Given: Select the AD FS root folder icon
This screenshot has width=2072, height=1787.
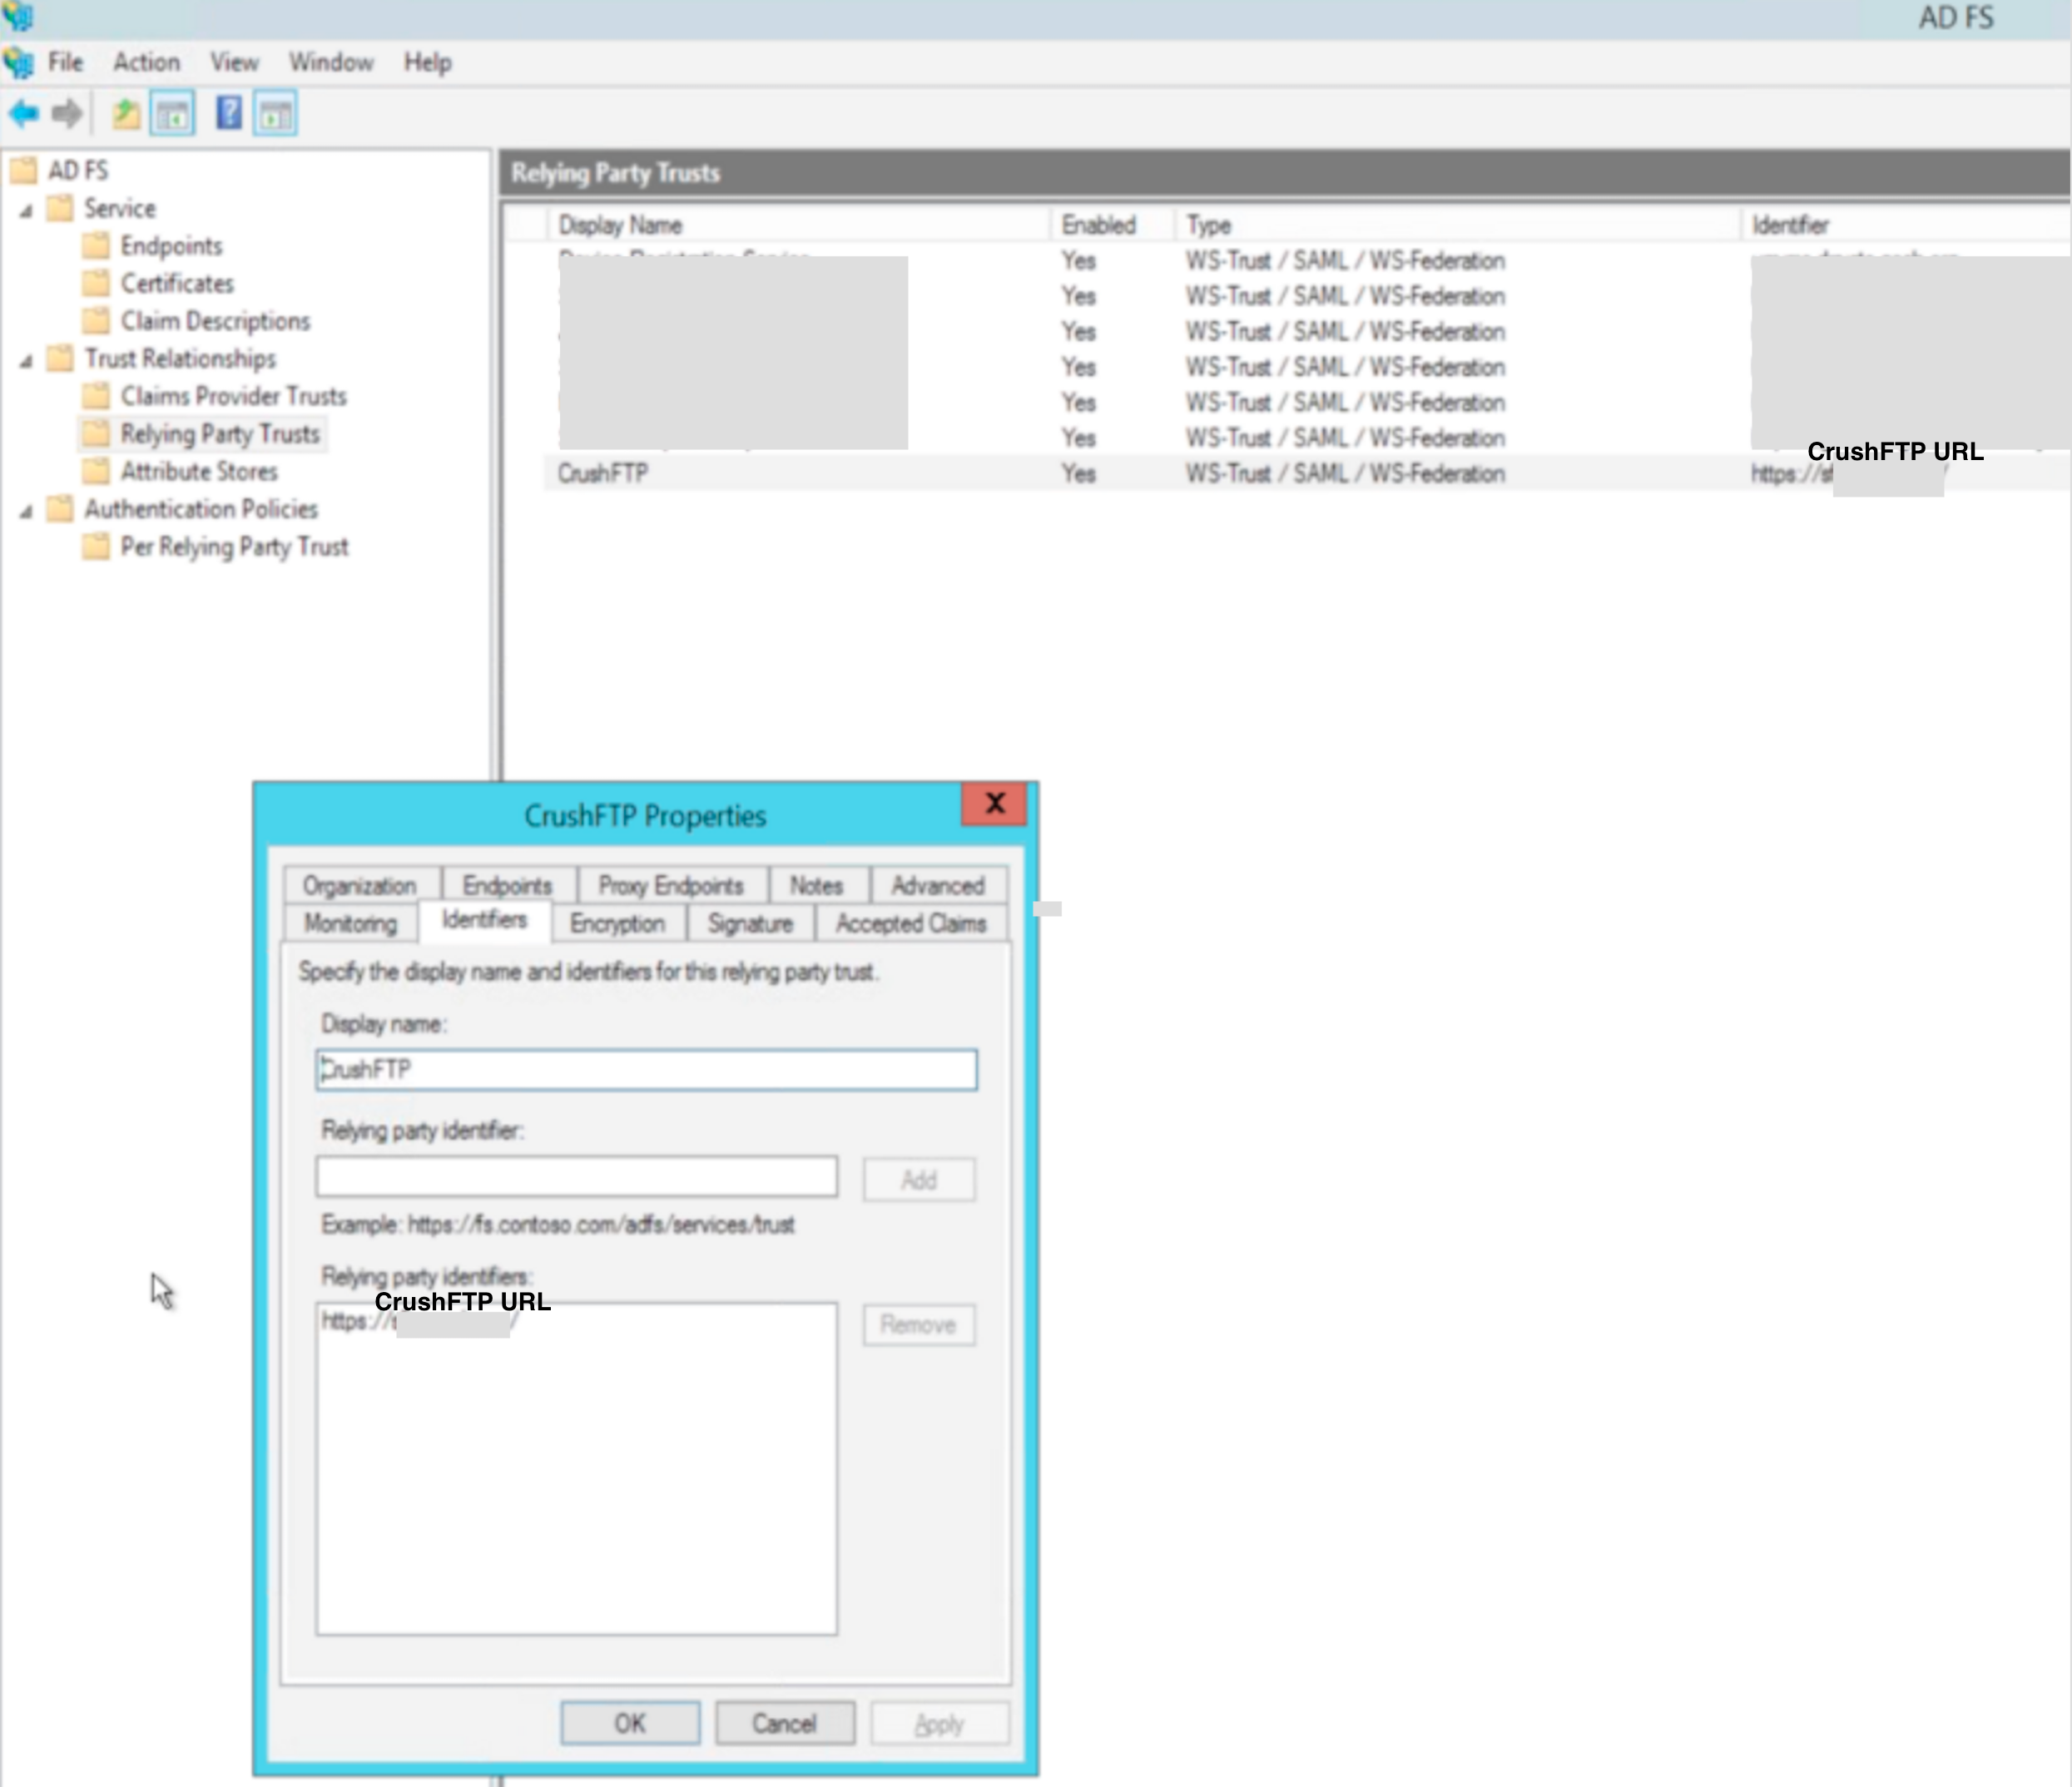Looking at the screenshot, I should (24, 171).
